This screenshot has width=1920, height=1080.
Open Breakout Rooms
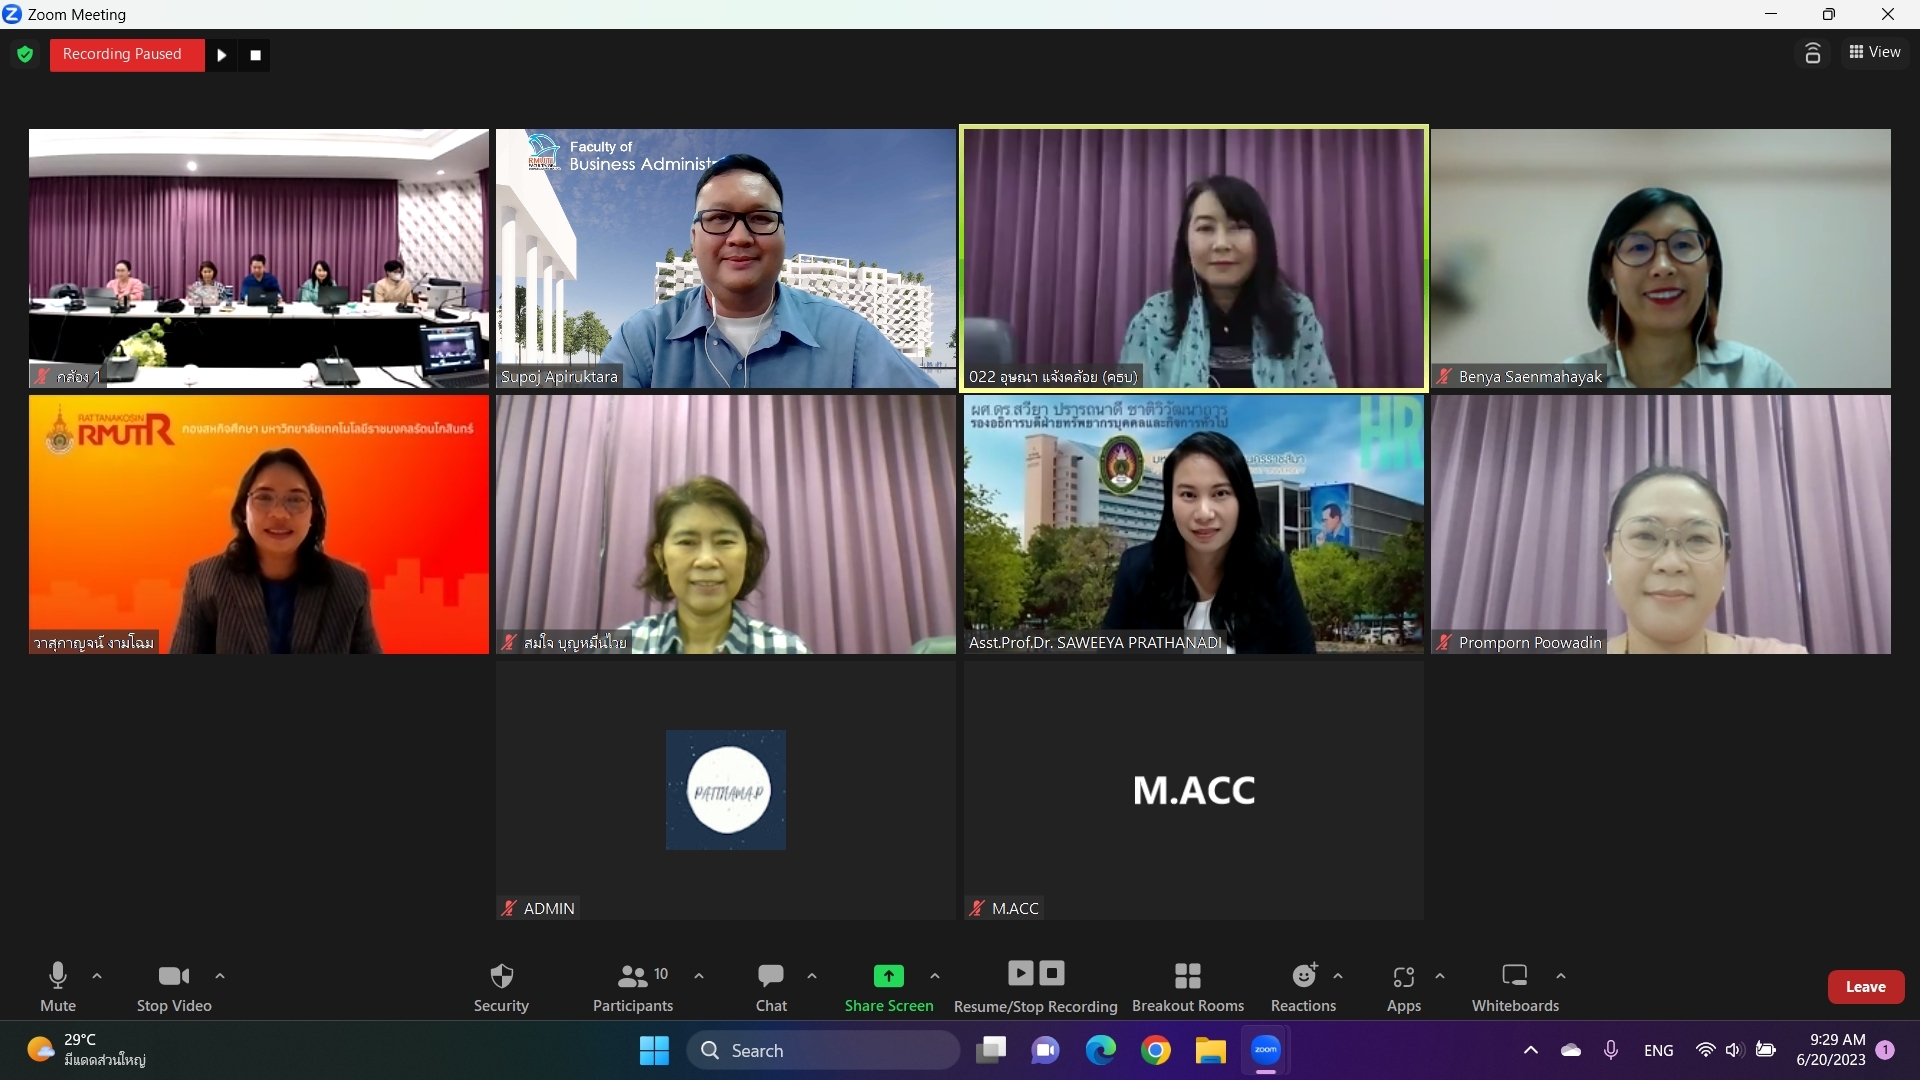(1188, 987)
